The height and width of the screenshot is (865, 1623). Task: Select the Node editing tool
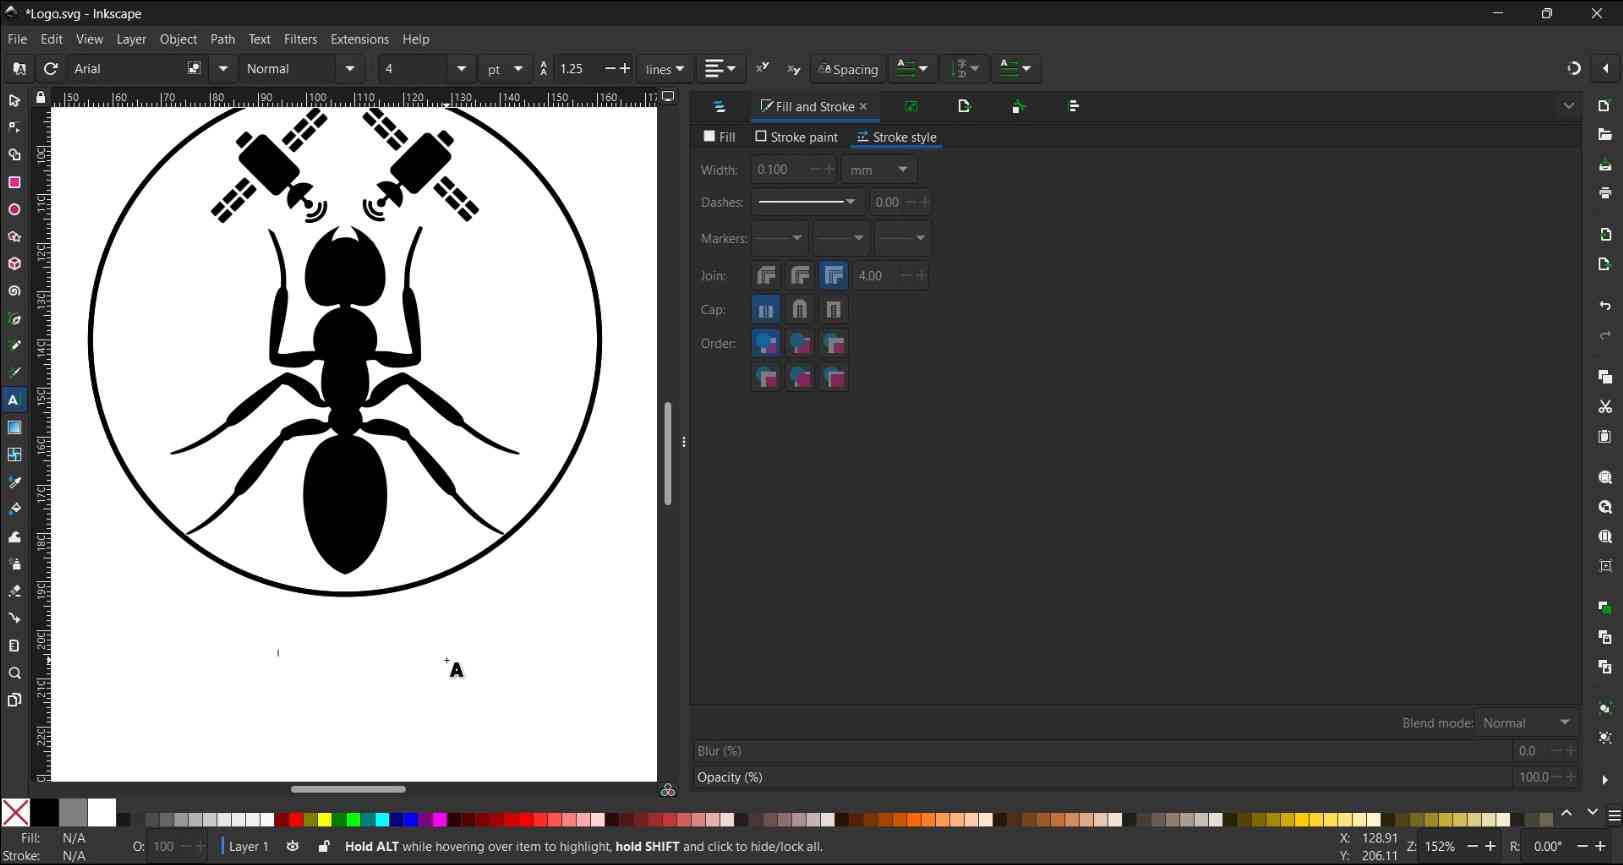click(14, 128)
